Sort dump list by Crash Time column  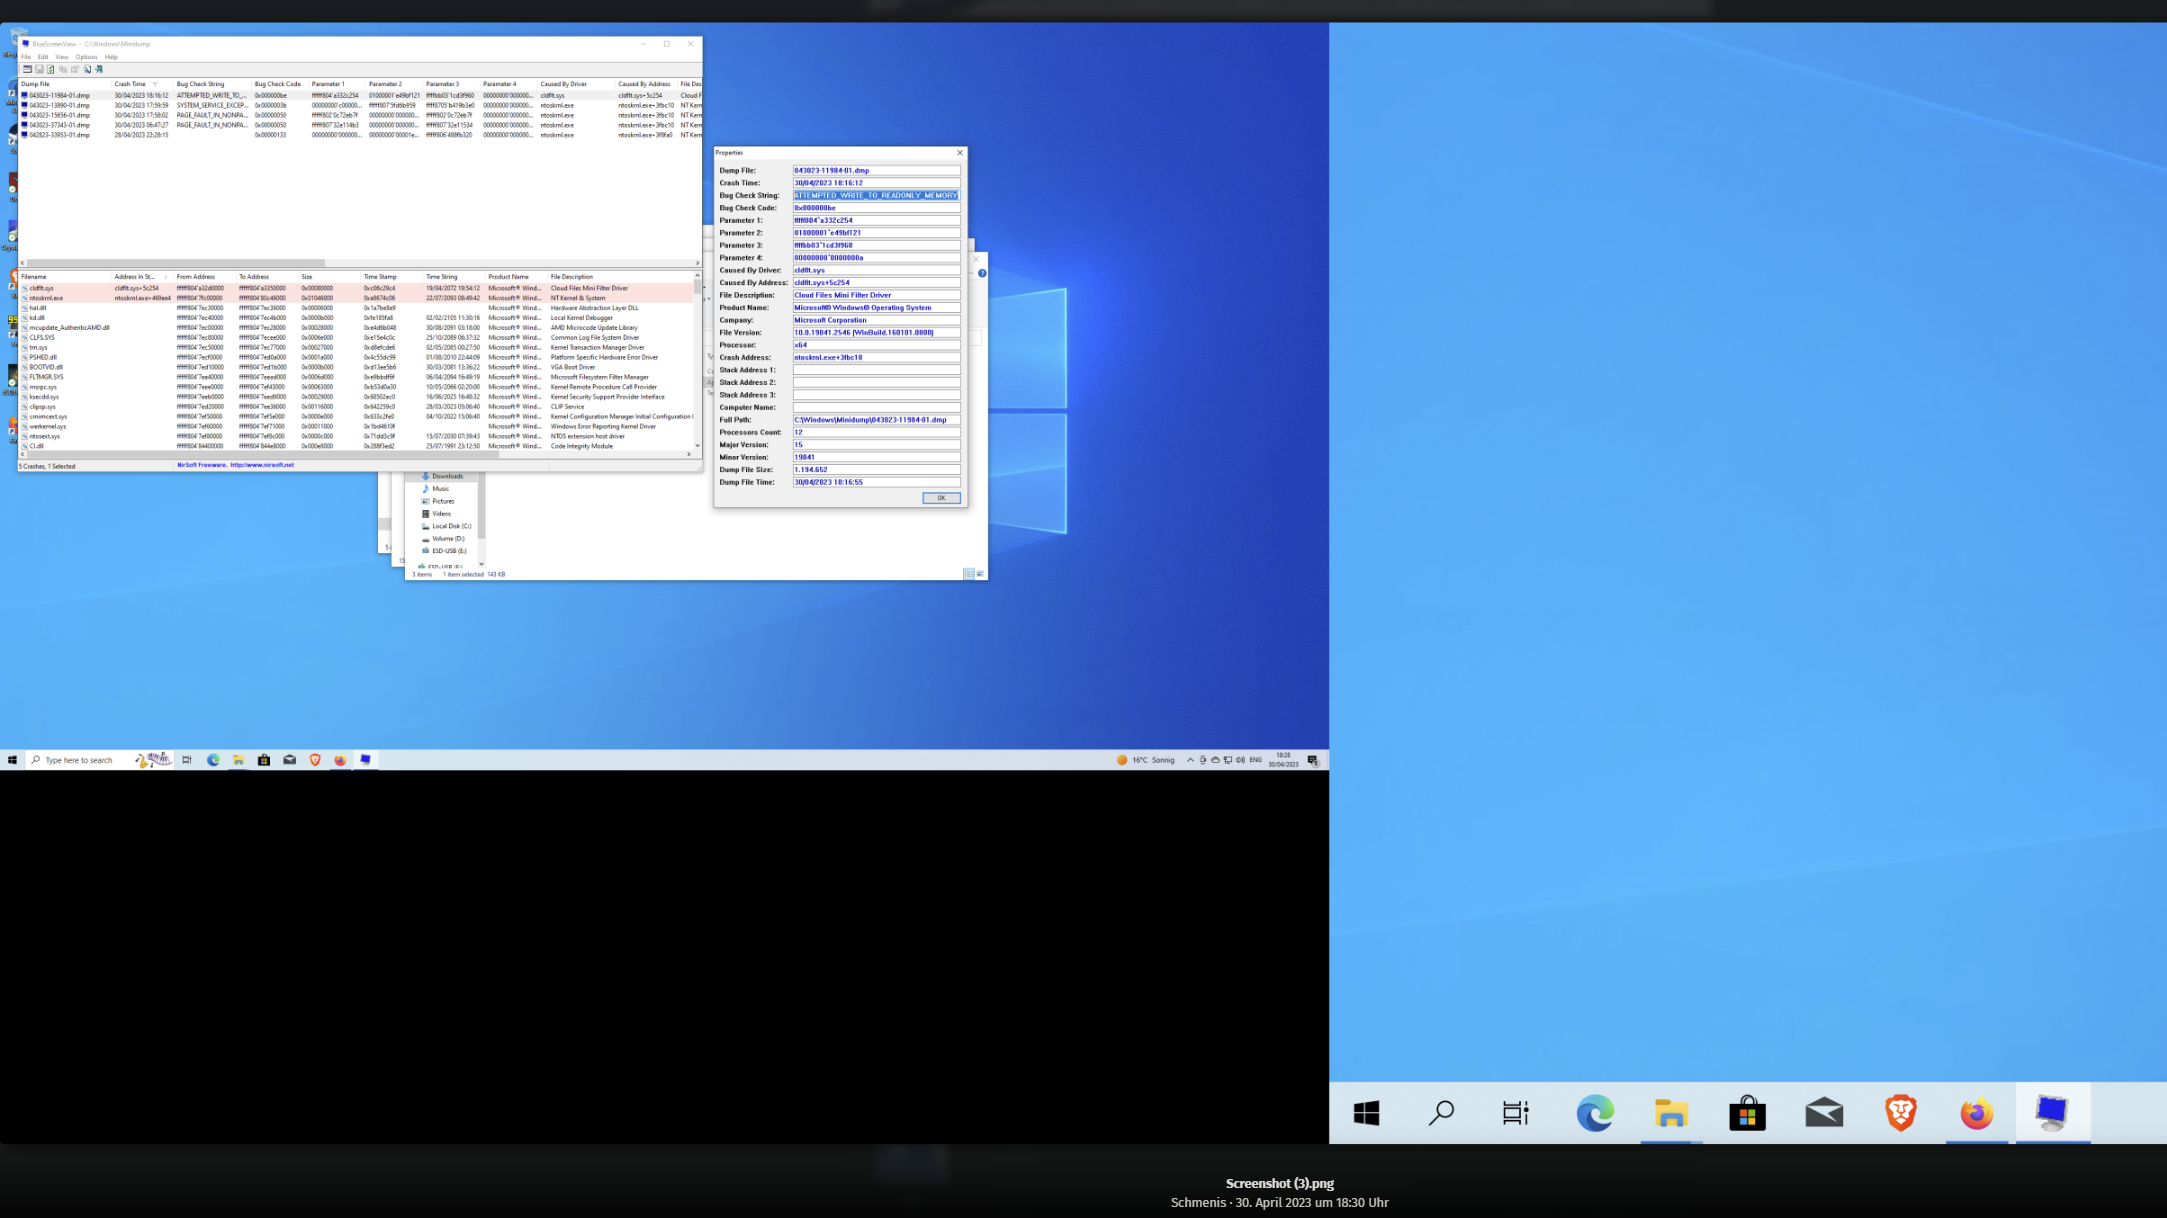(130, 84)
